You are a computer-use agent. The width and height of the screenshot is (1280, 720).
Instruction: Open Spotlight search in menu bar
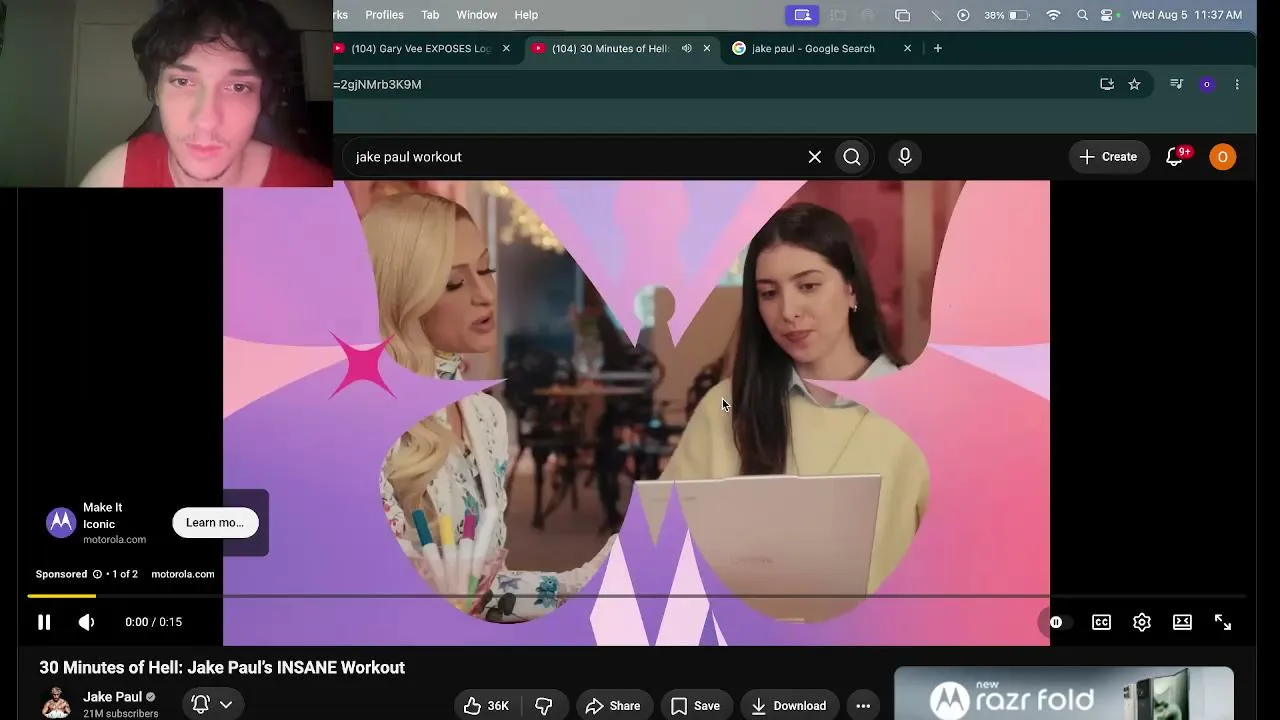pyautogui.click(x=1082, y=15)
